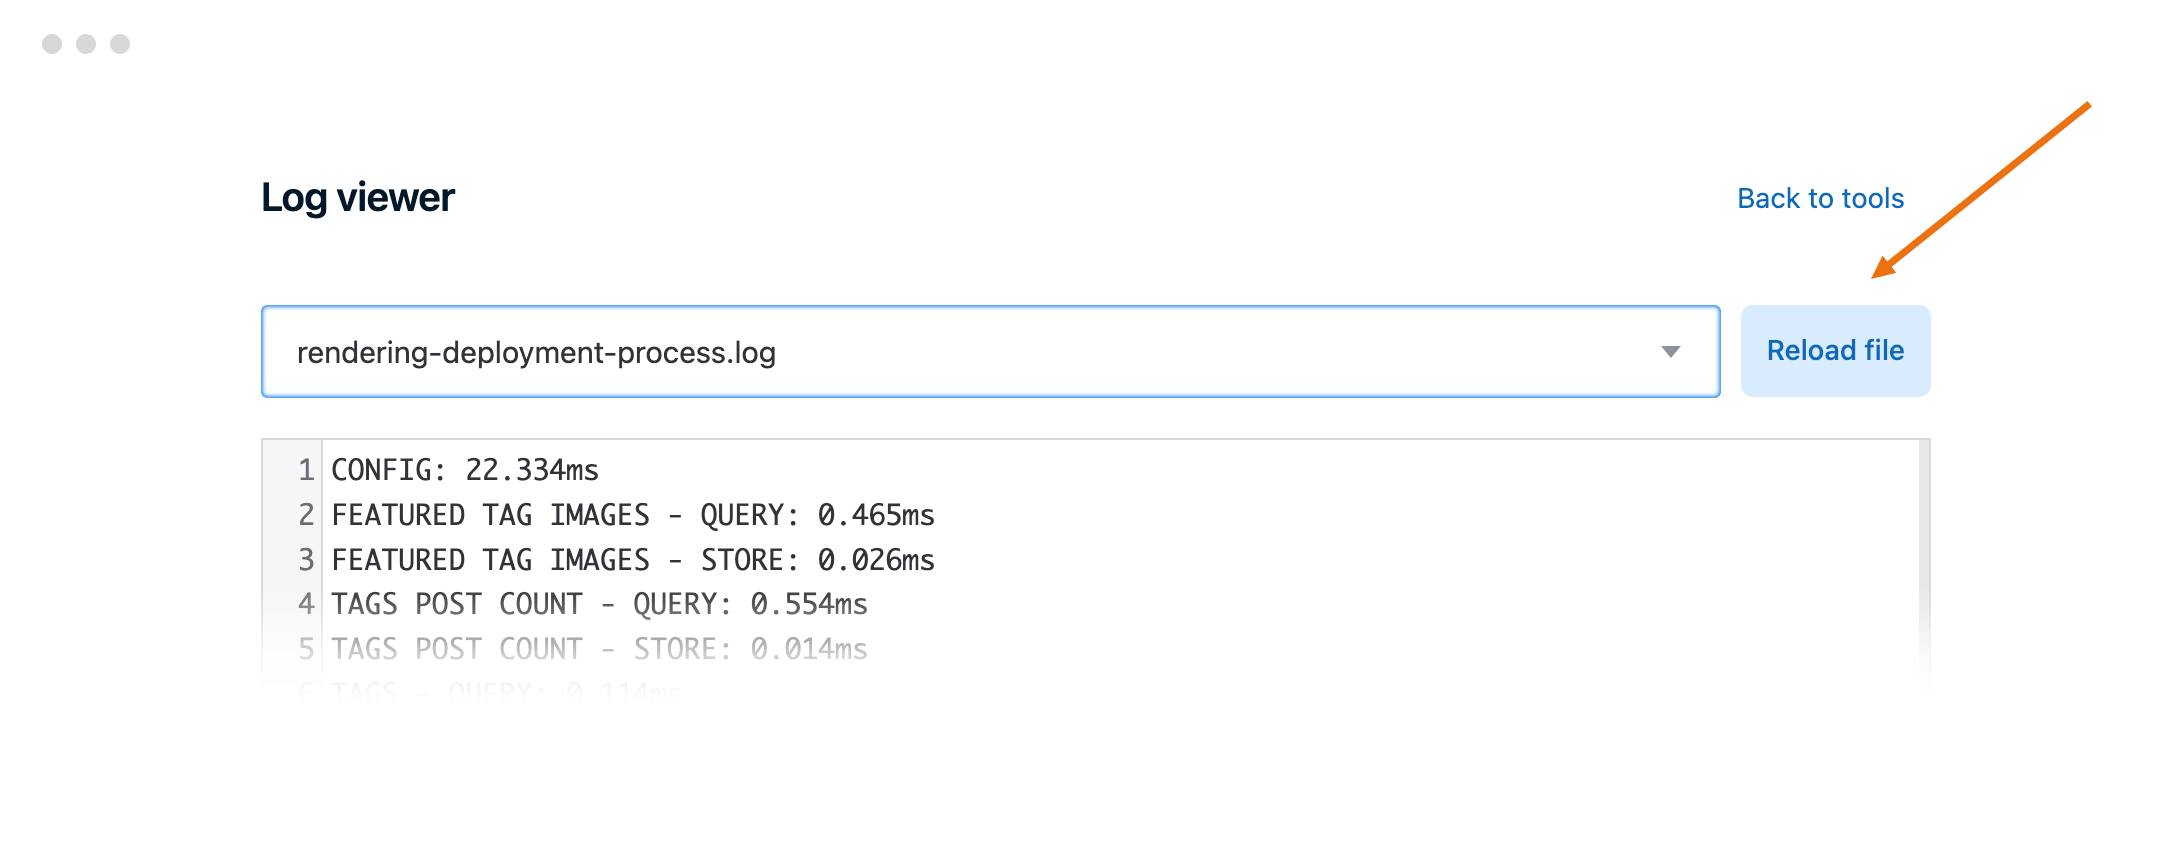
Task: Click the TAGS POST COUNT QUERY entry
Action: [599, 604]
